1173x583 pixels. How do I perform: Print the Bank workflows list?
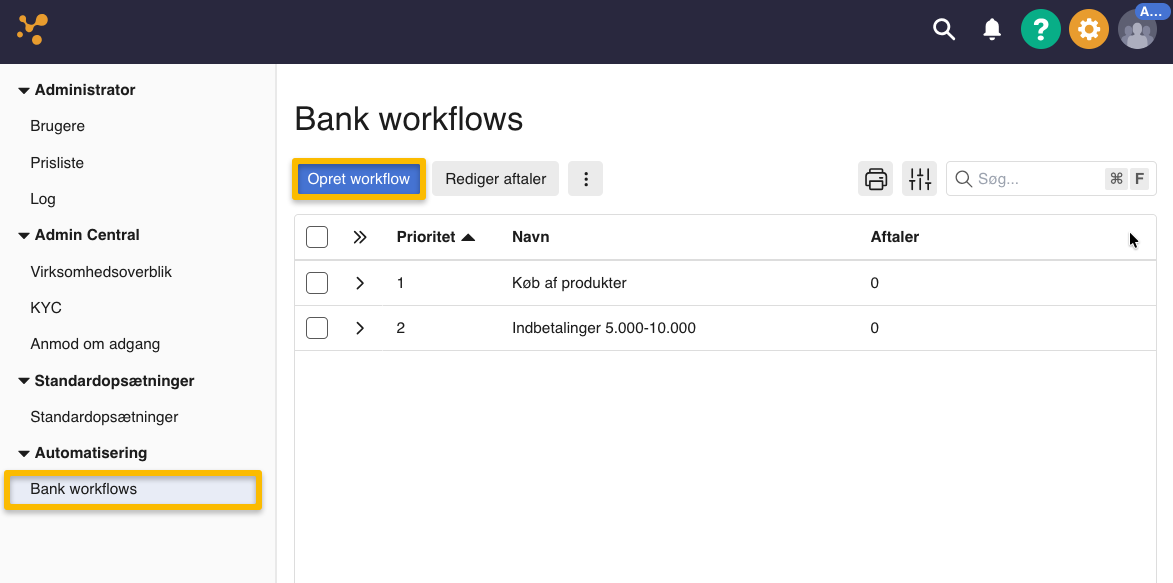pyautogui.click(x=875, y=178)
